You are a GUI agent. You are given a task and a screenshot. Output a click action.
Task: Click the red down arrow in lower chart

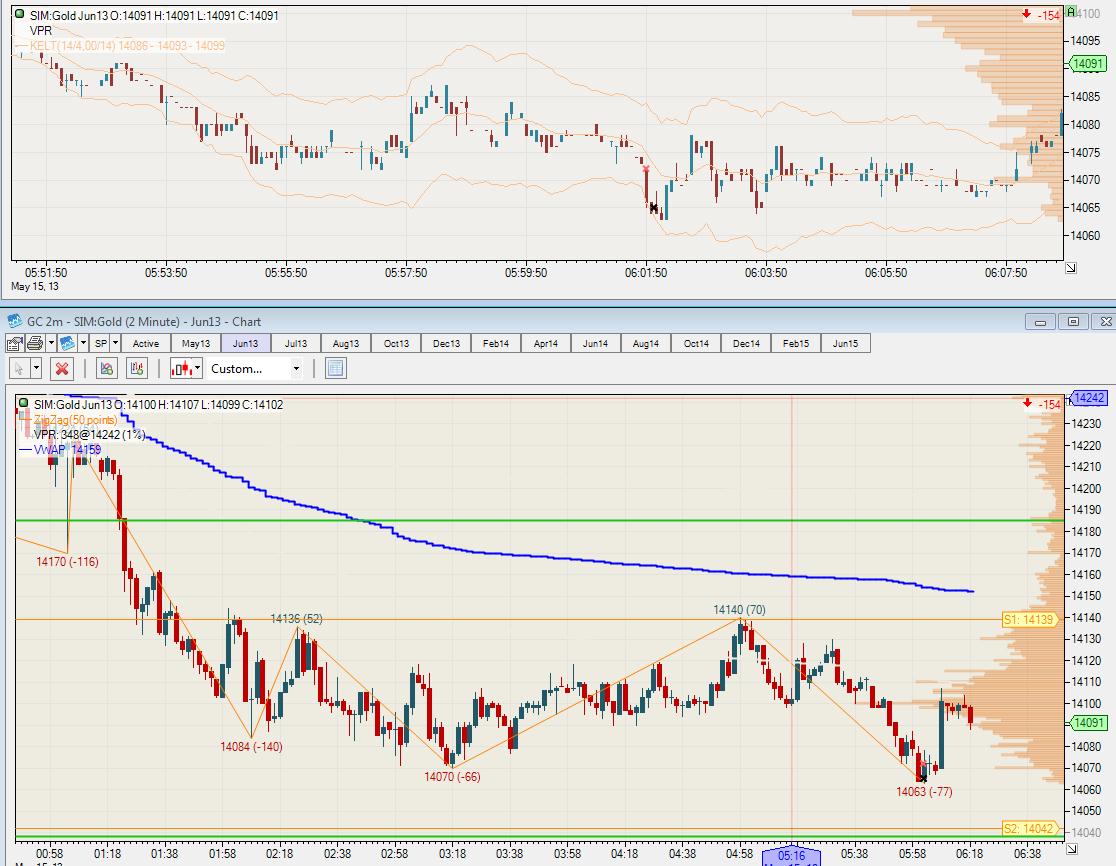coord(1027,403)
